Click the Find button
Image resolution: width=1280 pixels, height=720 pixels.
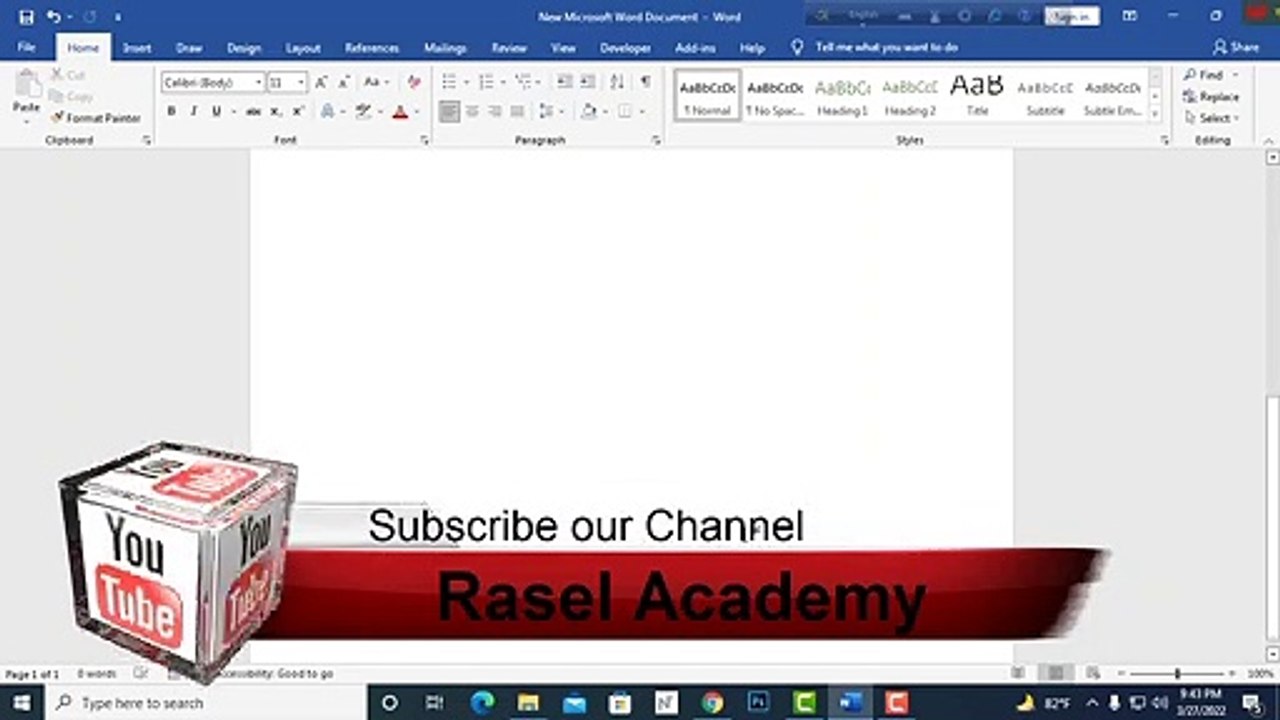pyautogui.click(x=1203, y=75)
